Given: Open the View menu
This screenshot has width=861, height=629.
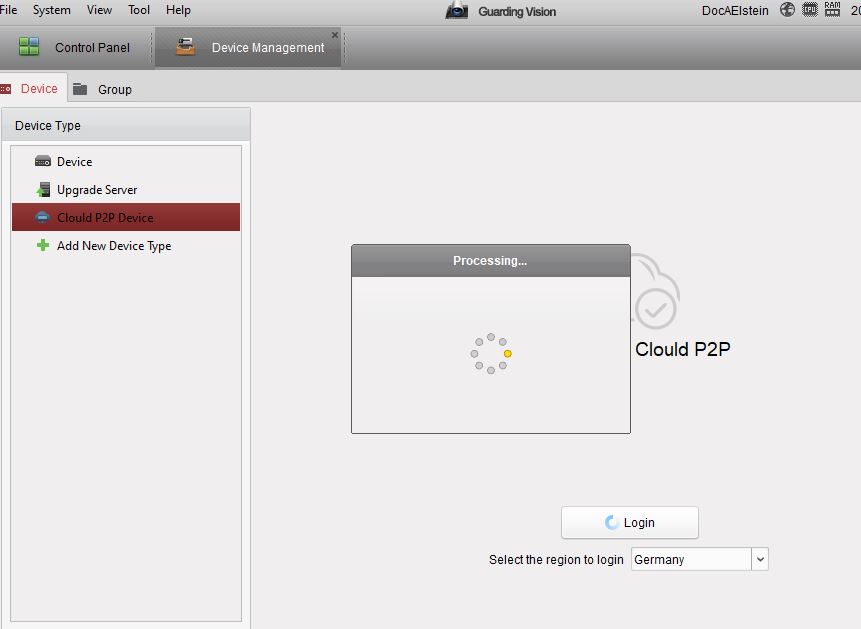Looking at the screenshot, I should point(99,10).
